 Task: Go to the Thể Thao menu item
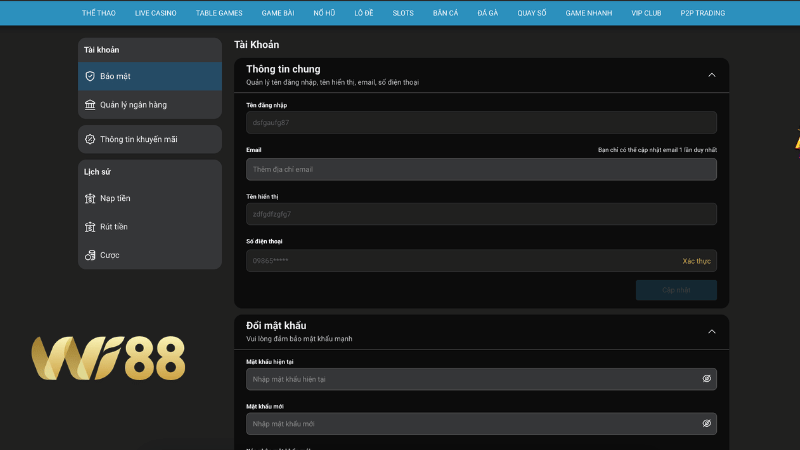[96, 14]
